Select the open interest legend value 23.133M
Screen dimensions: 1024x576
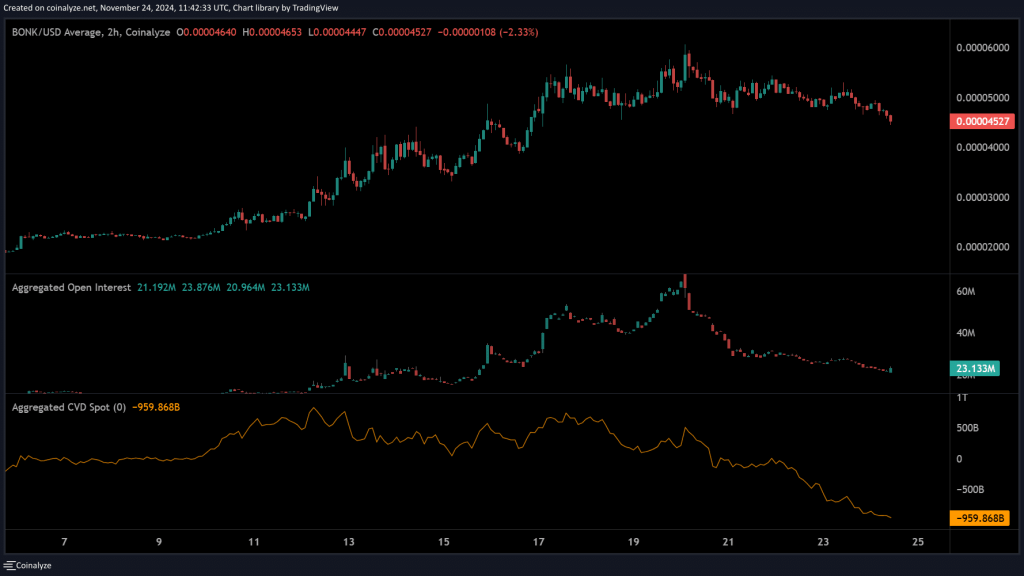(x=290, y=287)
